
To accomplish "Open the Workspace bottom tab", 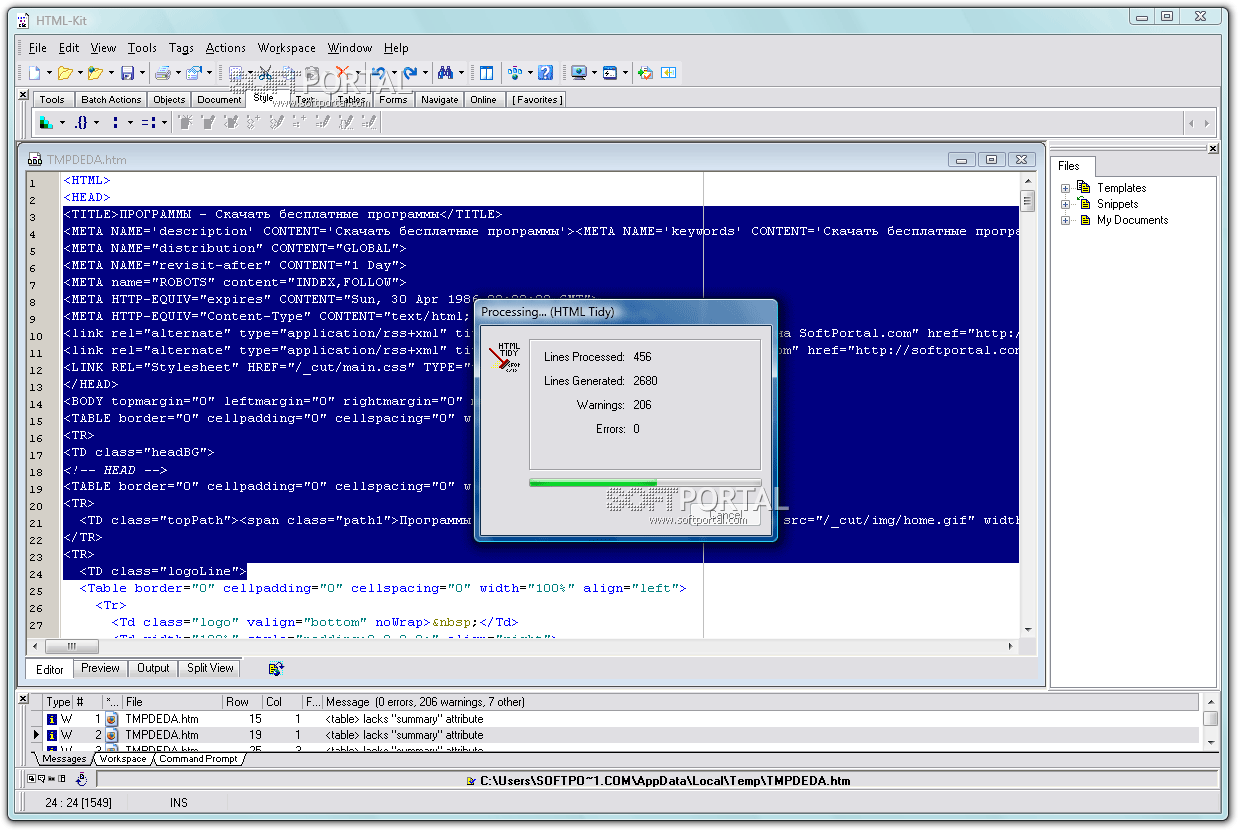I will coord(122,759).
